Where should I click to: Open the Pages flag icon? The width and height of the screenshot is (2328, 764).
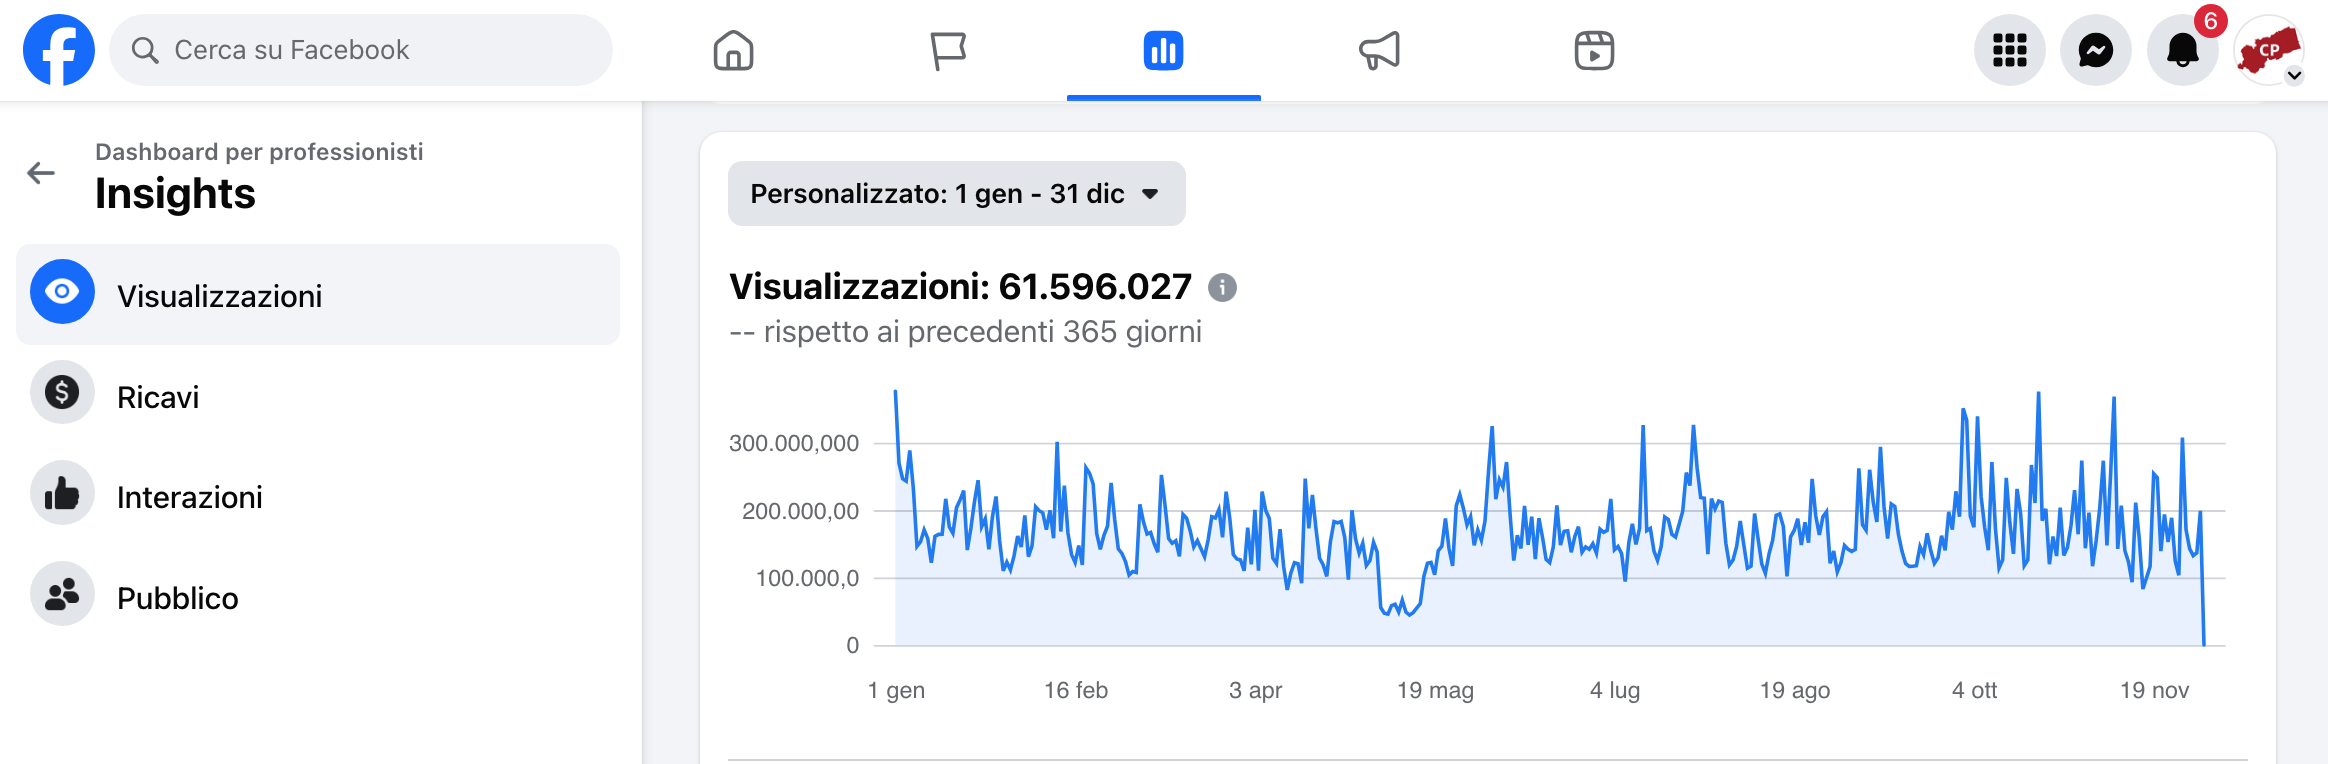point(948,50)
